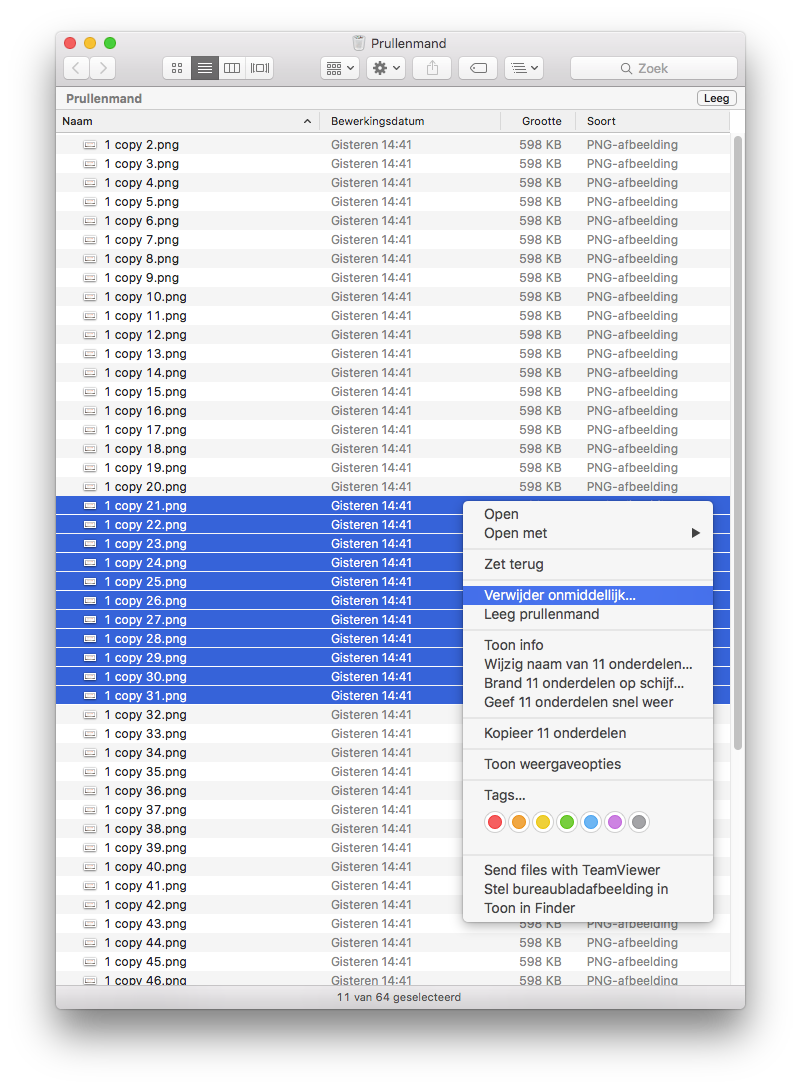Switch to list view in toolbar

(x=204, y=68)
